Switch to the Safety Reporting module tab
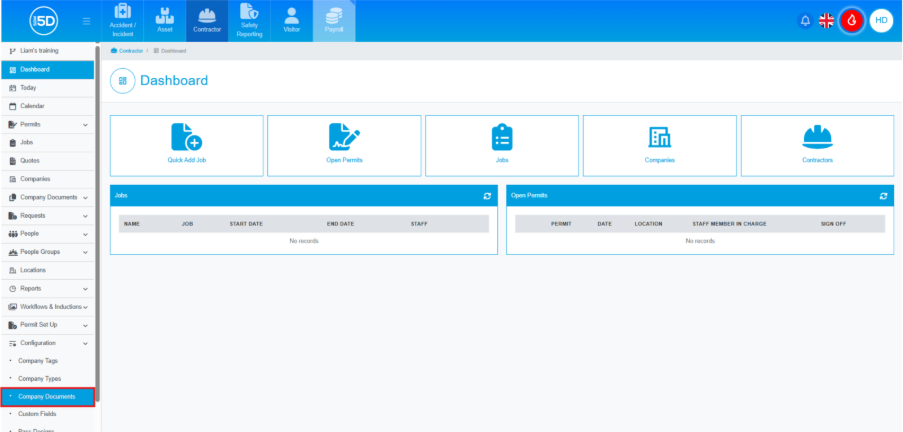Image resolution: width=903 pixels, height=432 pixels. (250, 22)
